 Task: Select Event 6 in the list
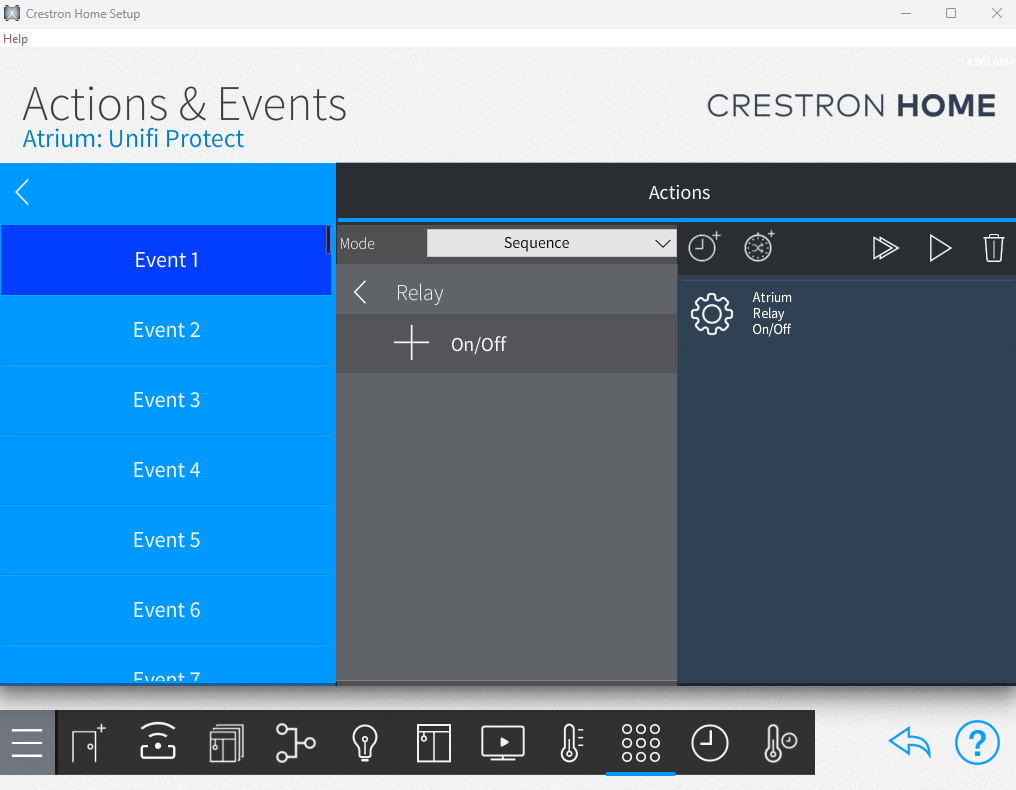tap(166, 610)
